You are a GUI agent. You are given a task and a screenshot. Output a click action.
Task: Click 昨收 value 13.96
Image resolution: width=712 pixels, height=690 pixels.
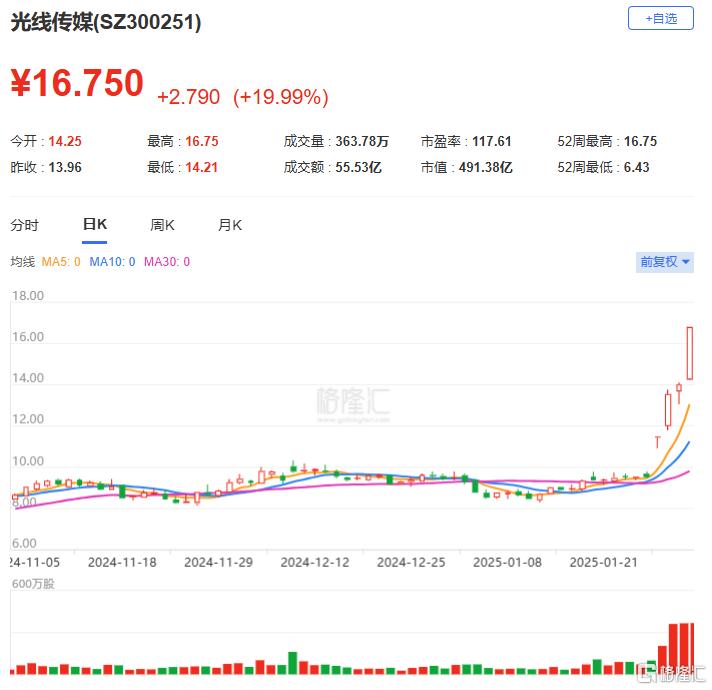[x=65, y=168]
